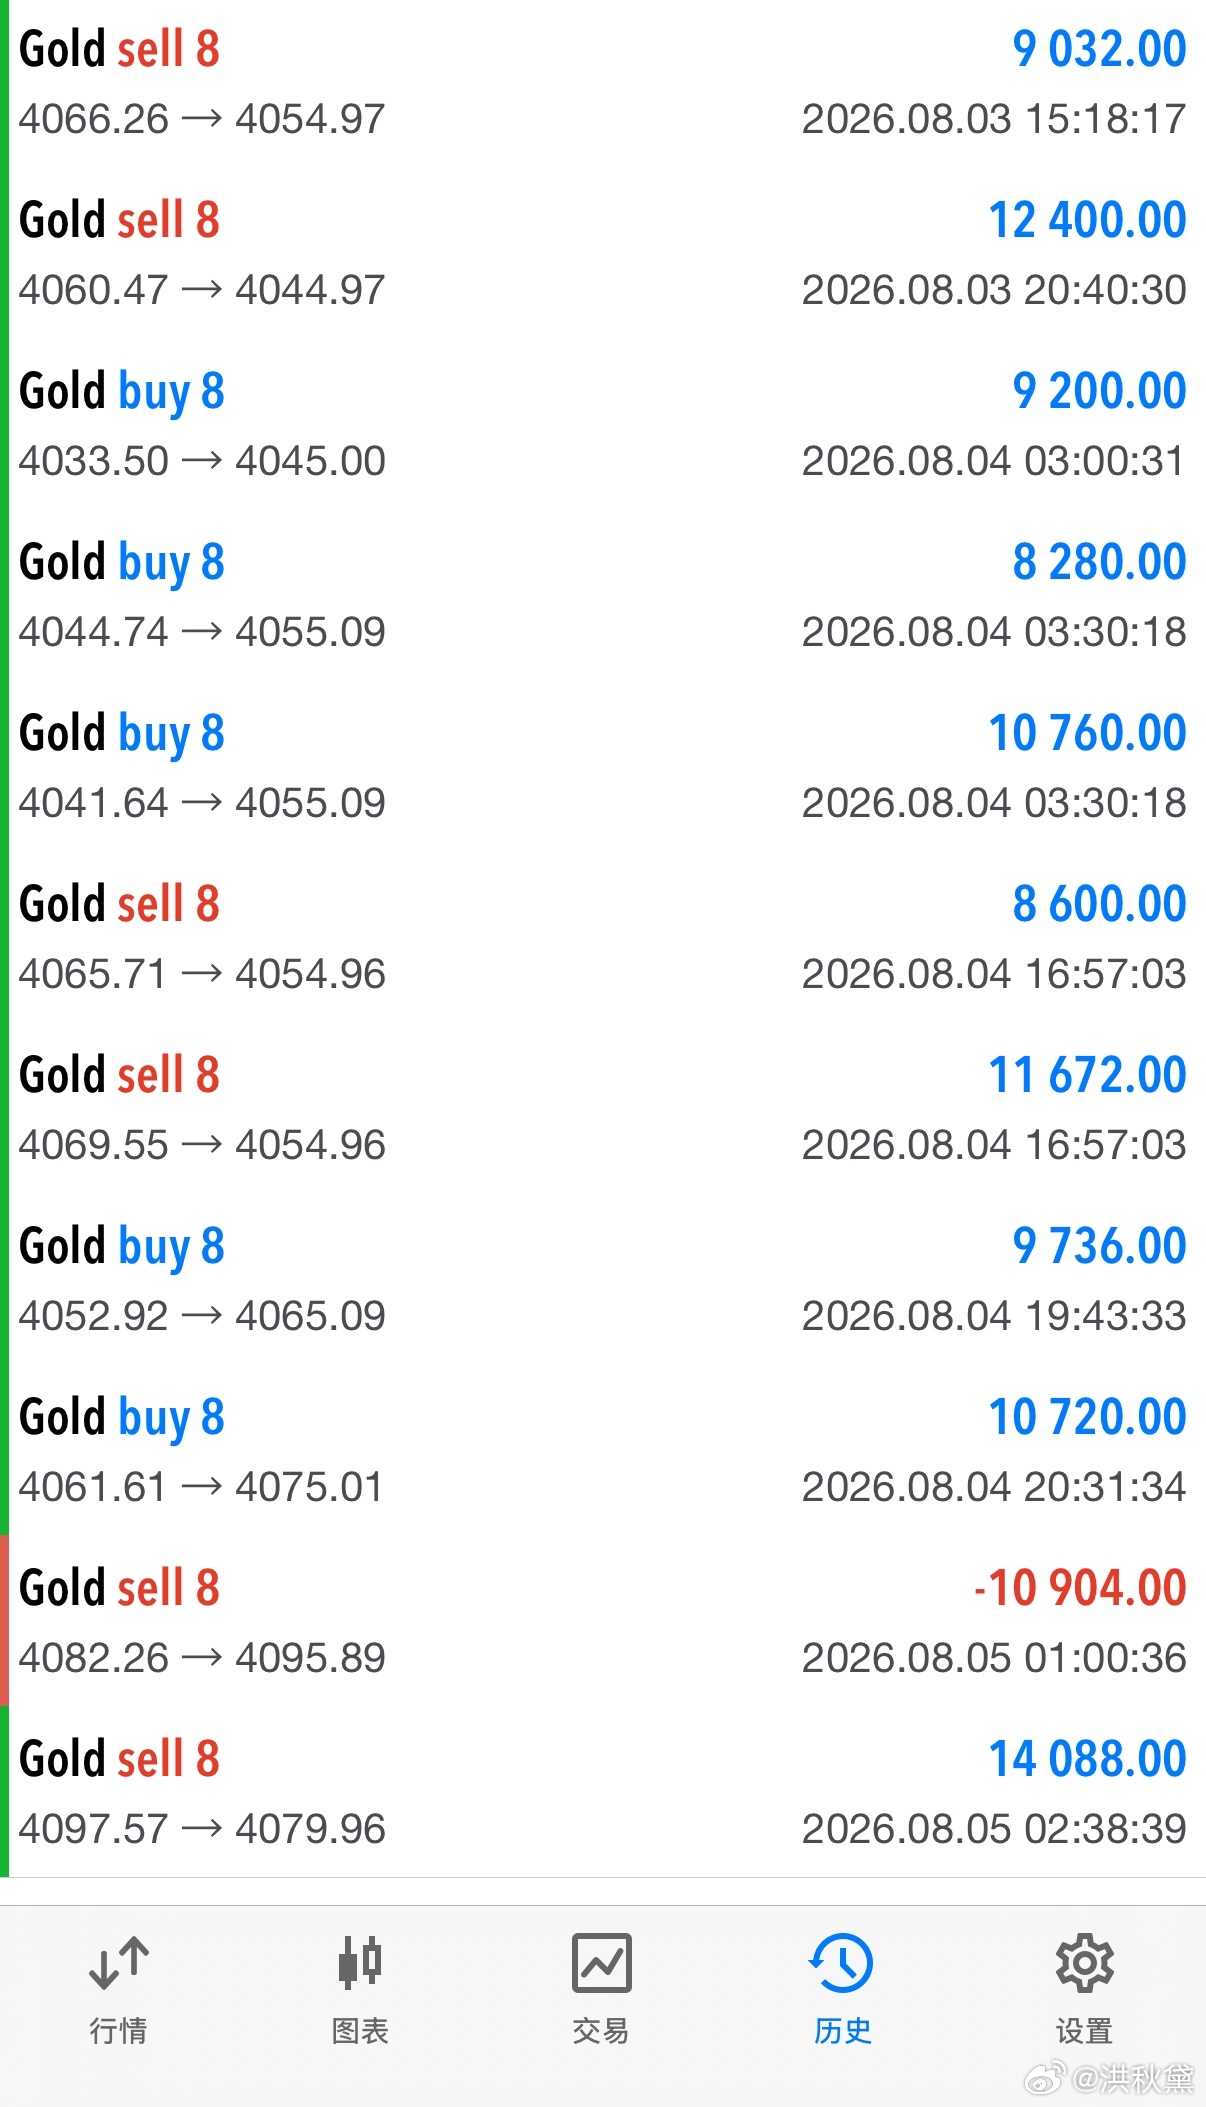
Task: Tap the 8 280.00 profit trade row
Action: 603,596
